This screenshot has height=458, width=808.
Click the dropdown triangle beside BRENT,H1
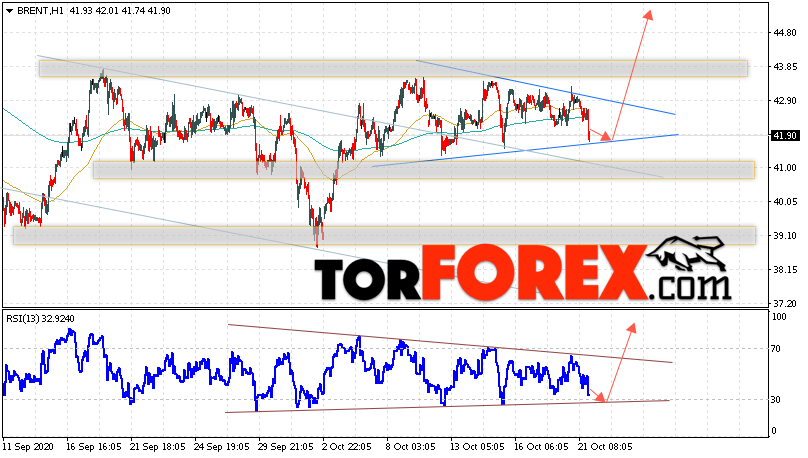[9, 11]
